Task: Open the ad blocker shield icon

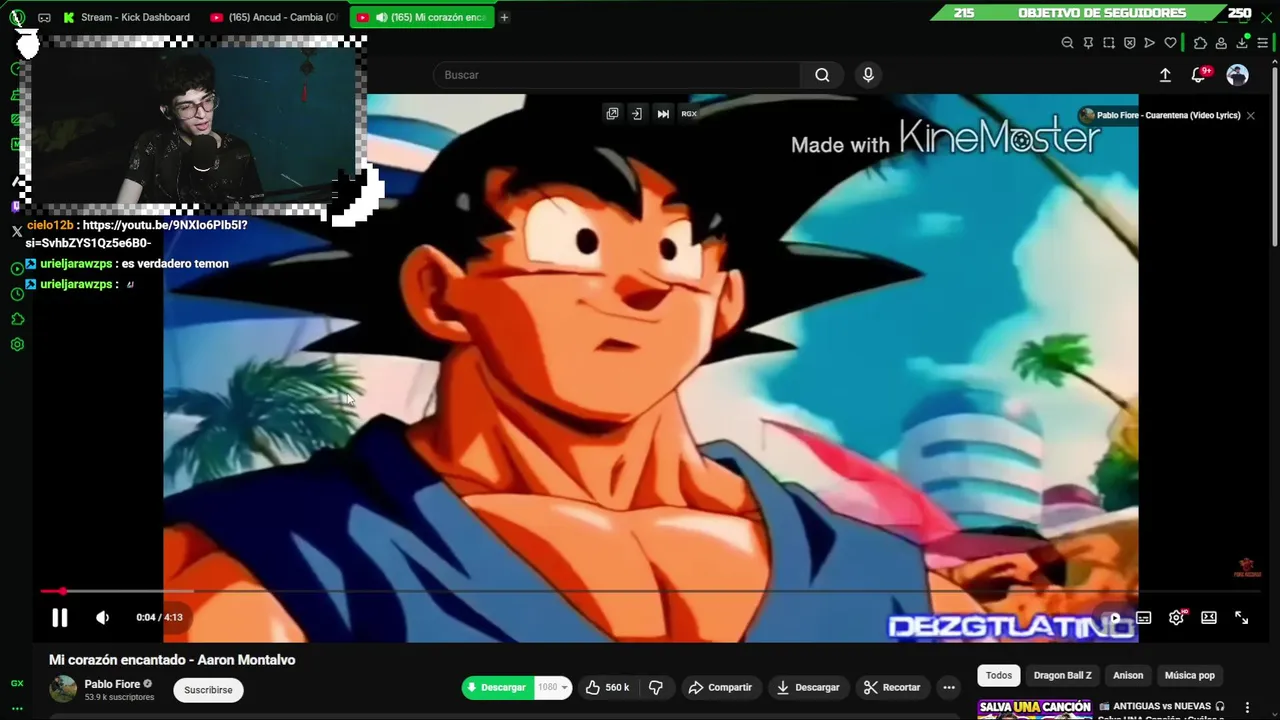Action: click(1129, 43)
